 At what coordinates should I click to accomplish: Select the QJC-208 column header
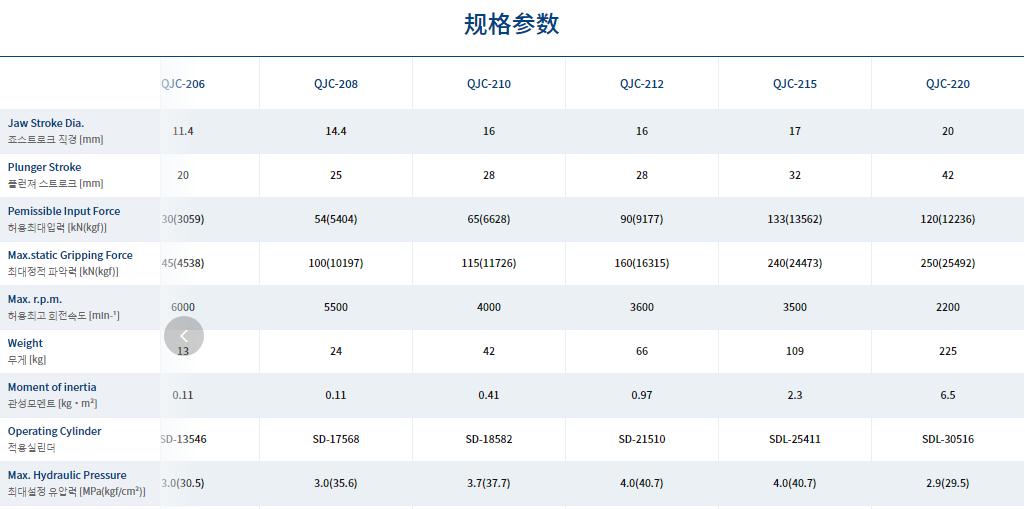coord(336,84)
